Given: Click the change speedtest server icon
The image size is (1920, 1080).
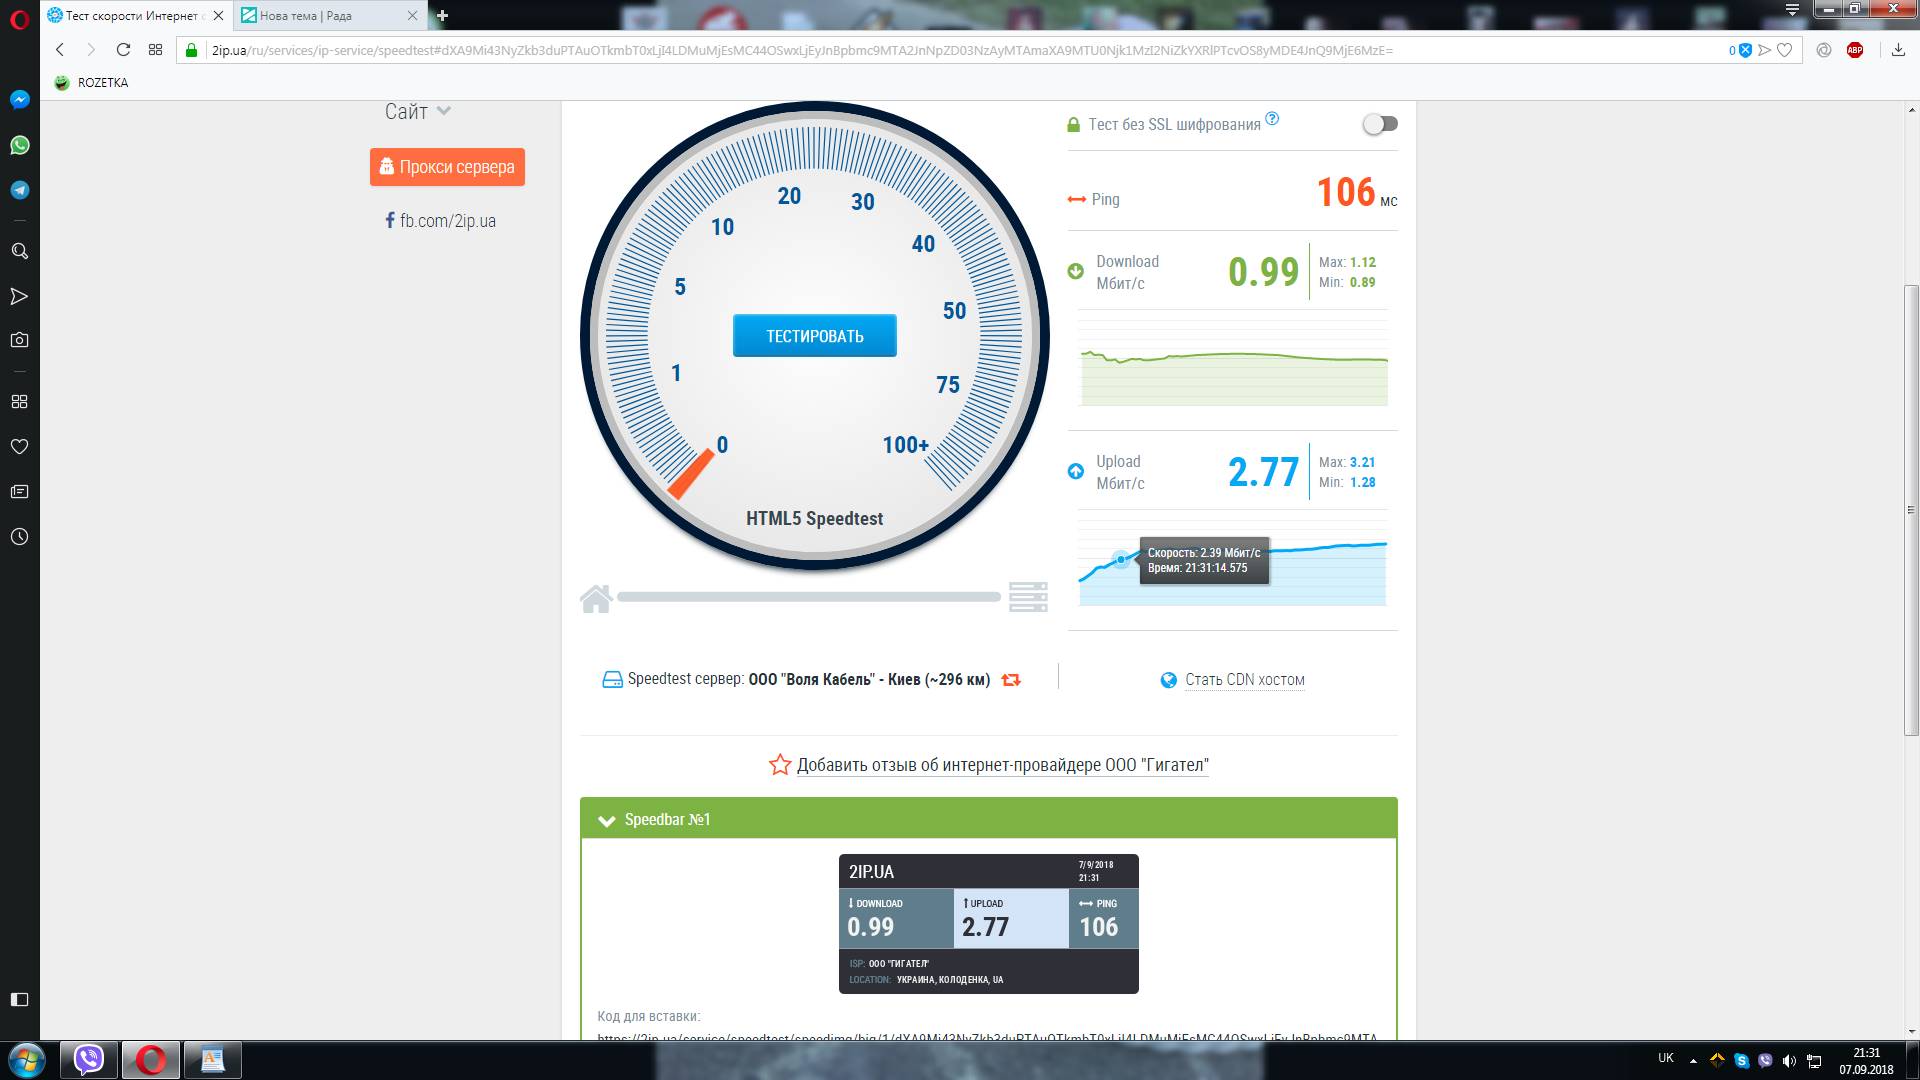Looking at the screenshot, I should point(1011,680).
